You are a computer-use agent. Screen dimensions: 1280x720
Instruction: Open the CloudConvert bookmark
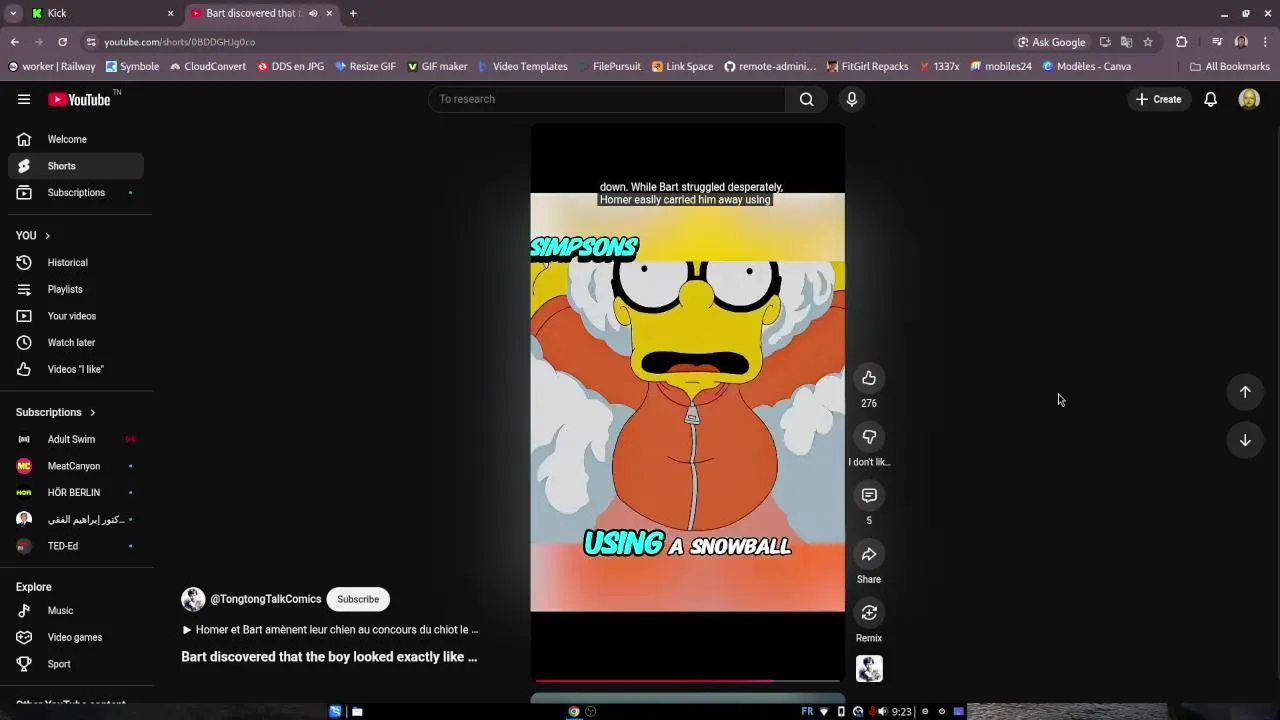click(x=207, y=66)
